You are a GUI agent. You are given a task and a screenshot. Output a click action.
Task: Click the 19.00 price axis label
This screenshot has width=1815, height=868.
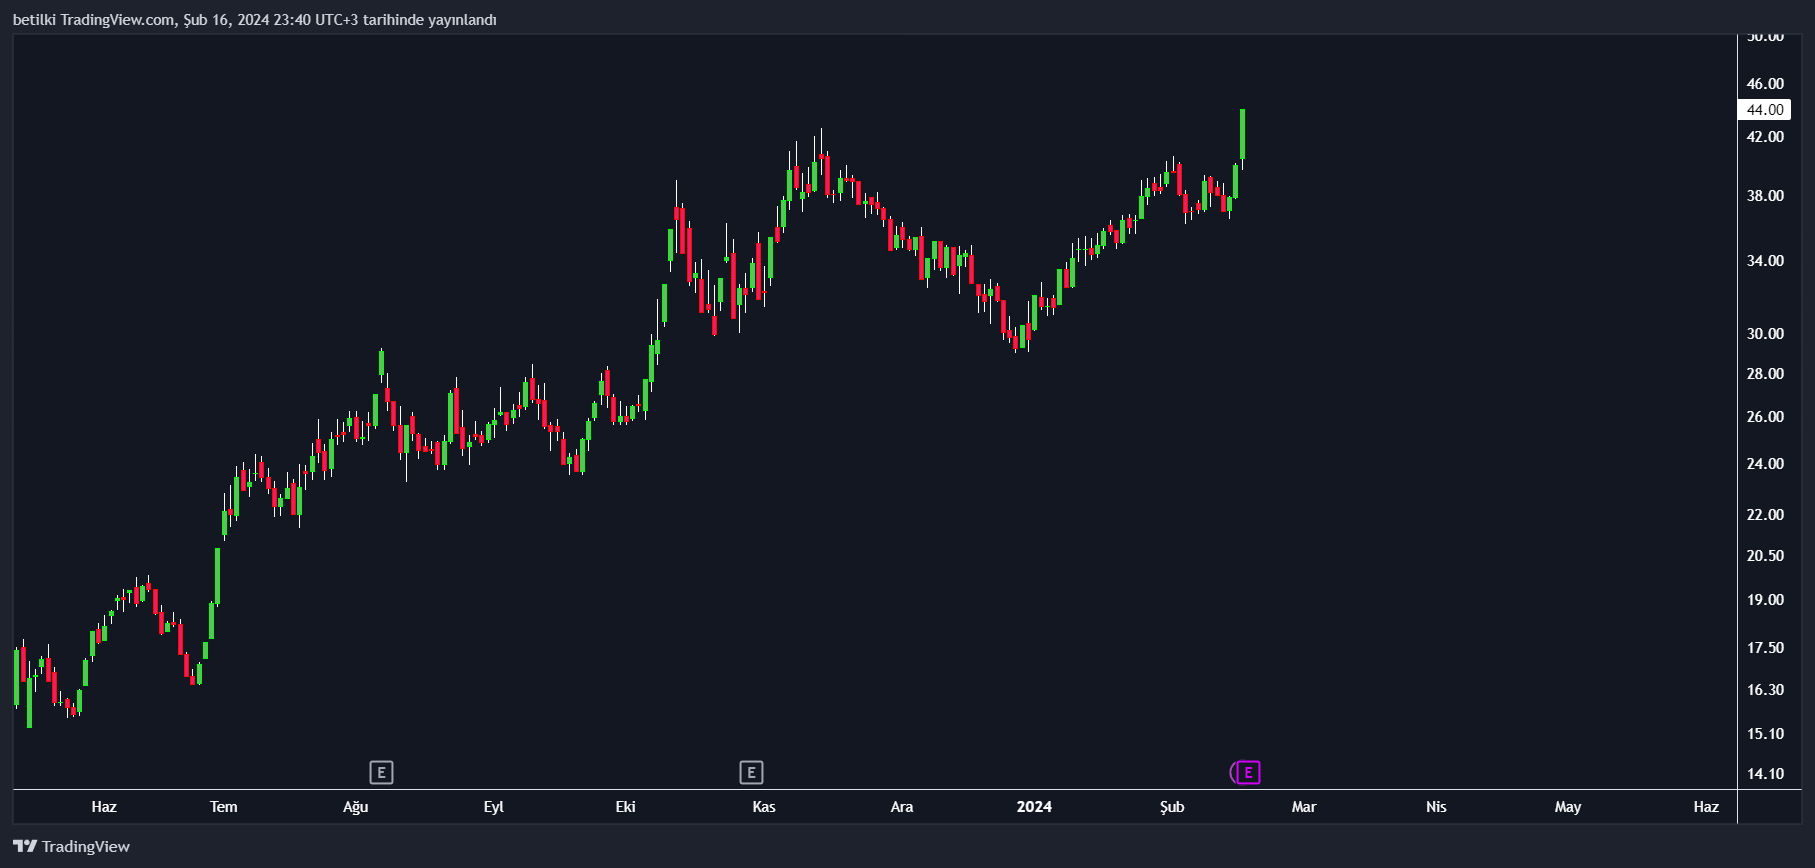click(1765, 600)
